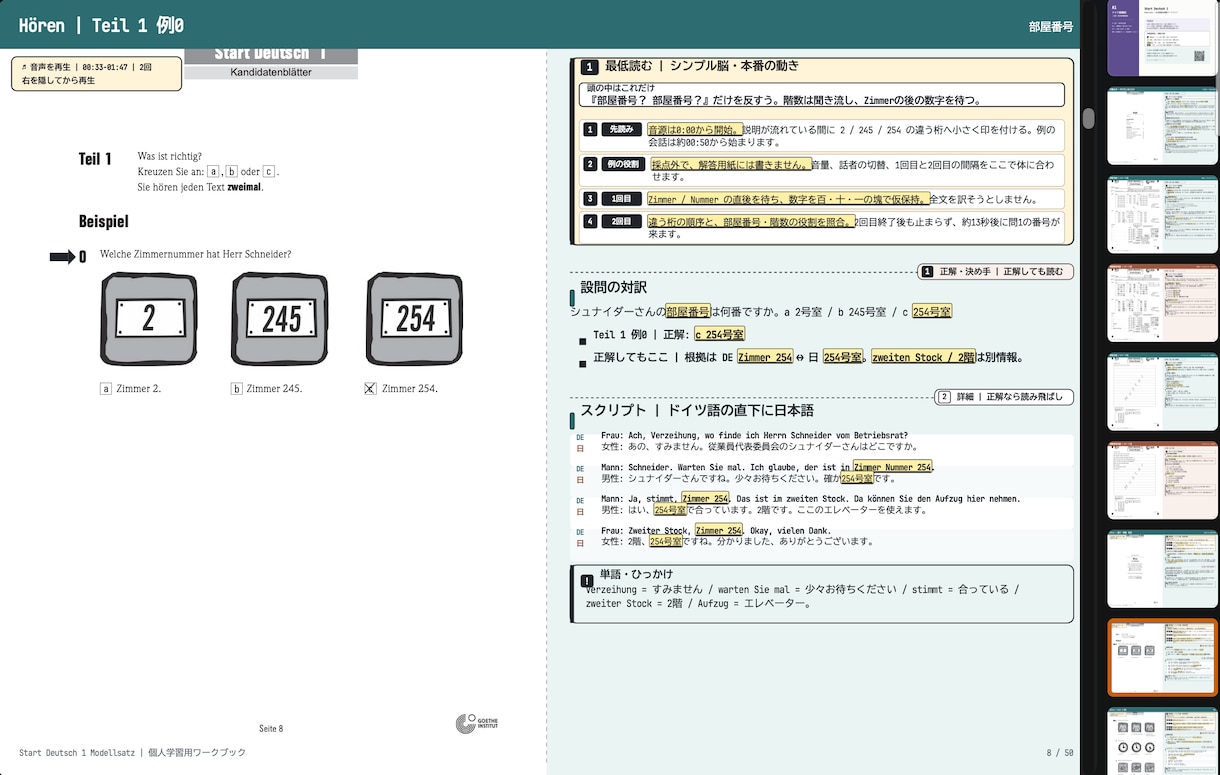
Task: Click the highlighted answer c 254号室
Action: coord(719,334)
